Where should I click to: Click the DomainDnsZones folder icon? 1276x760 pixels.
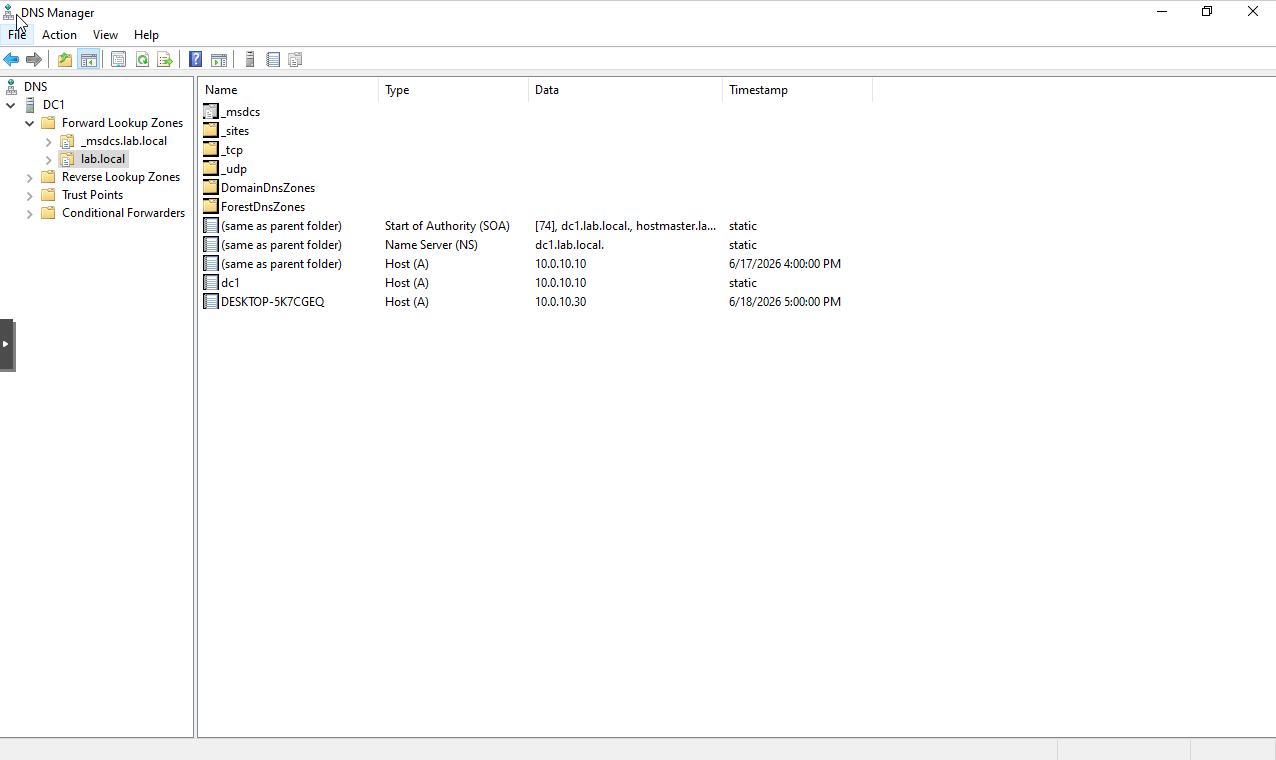(x=211, y=188)
